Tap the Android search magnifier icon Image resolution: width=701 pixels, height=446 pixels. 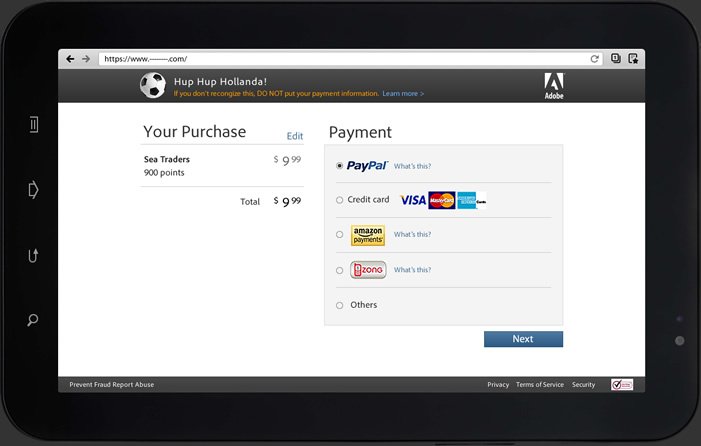pos(33,320)
